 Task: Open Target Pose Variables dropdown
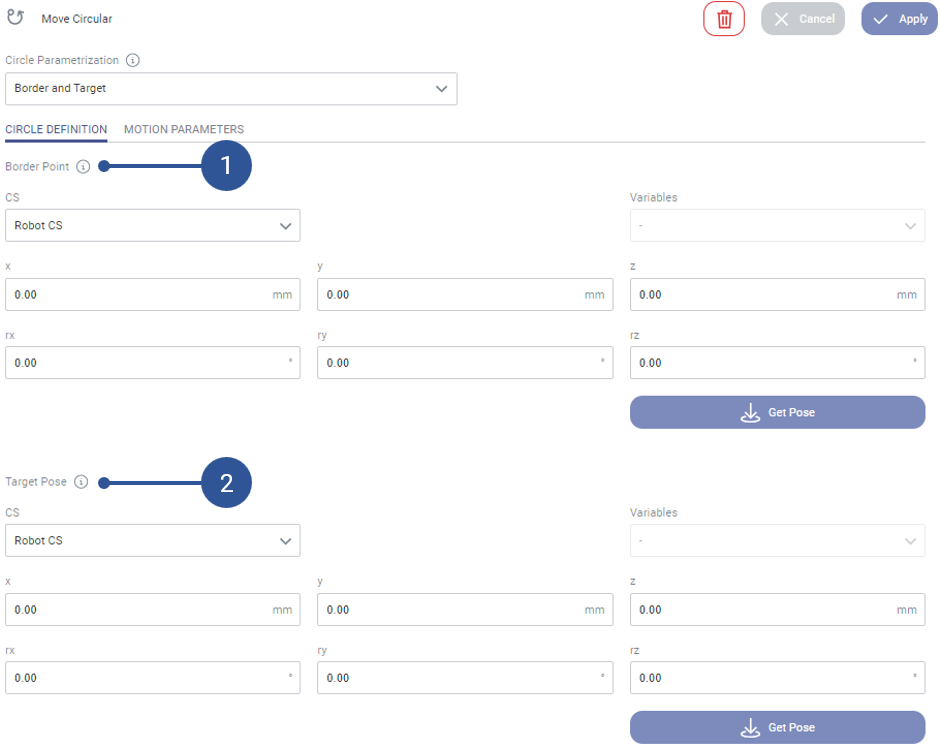pos(777,541)
